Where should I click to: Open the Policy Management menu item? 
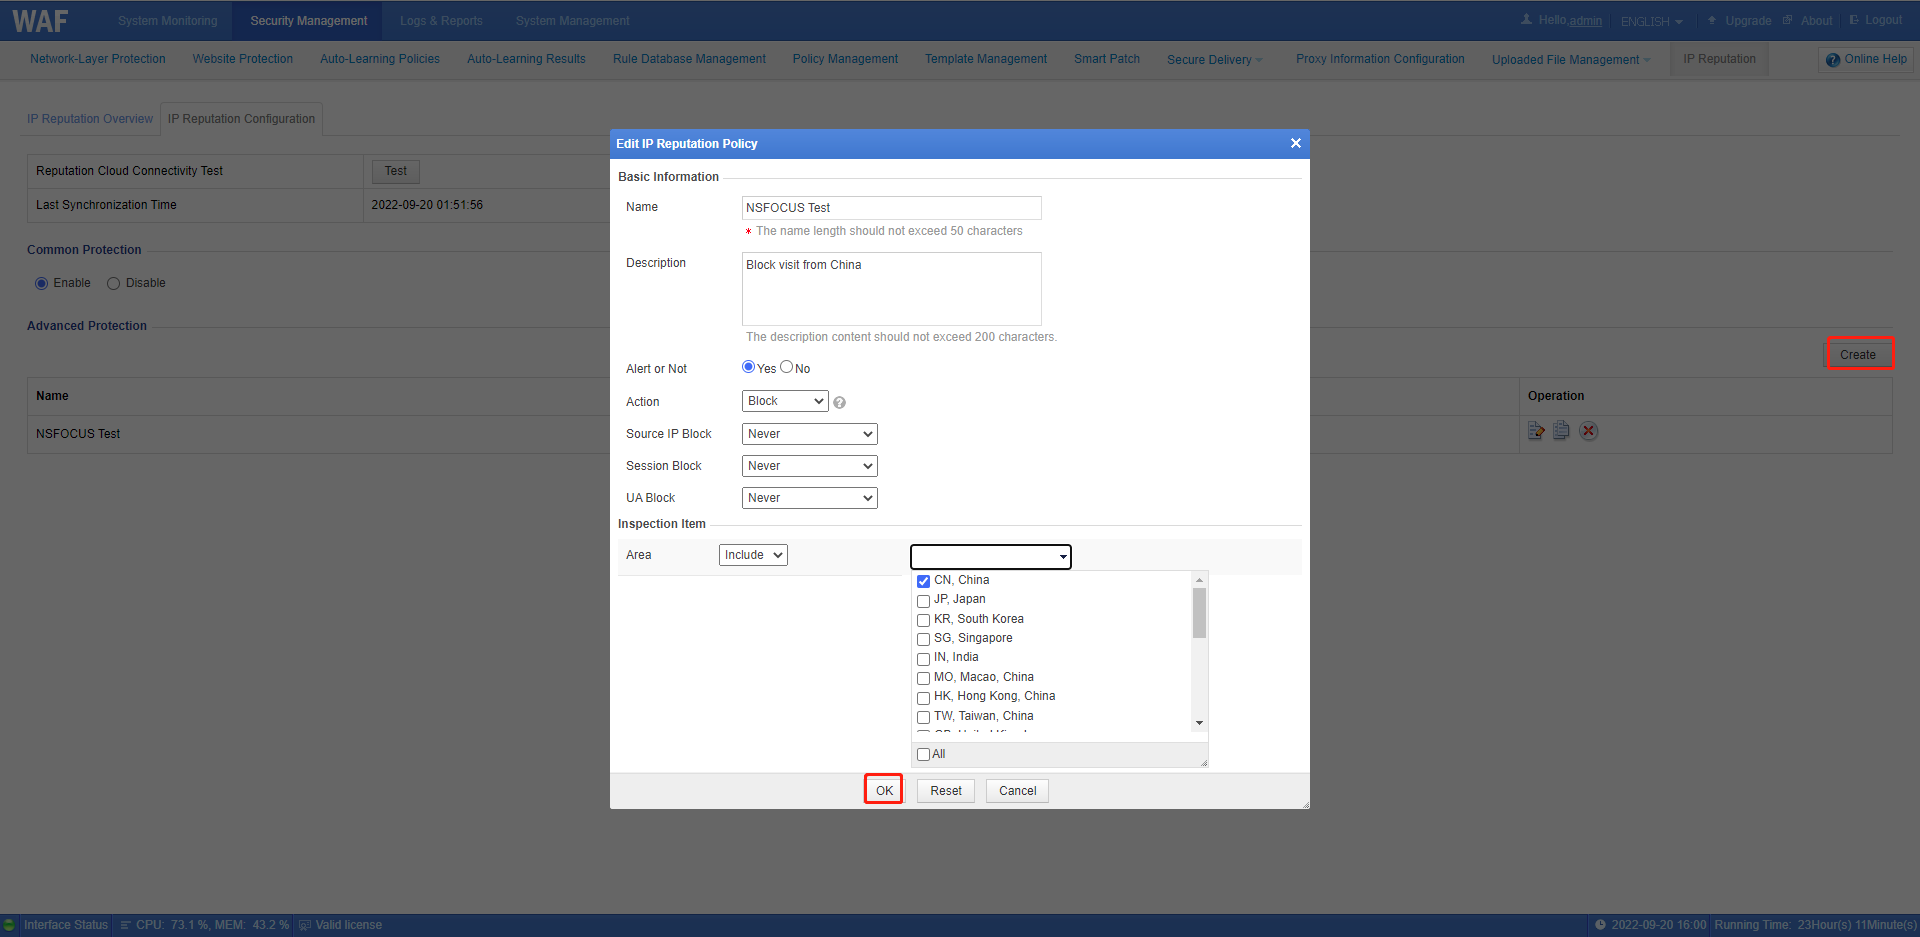[x=845, y=59]
